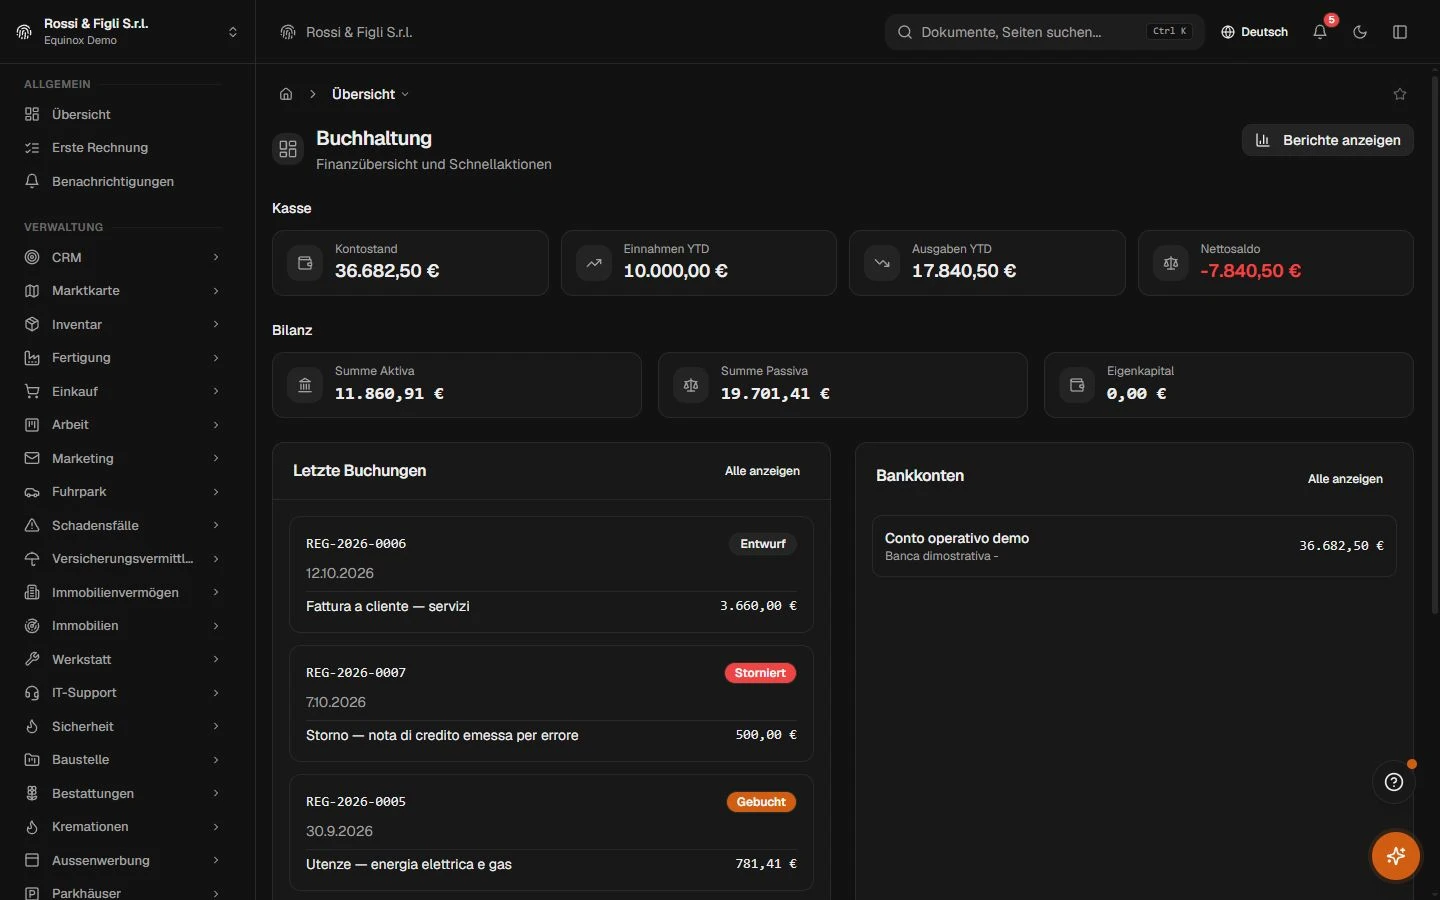Click the search documents field
Viewport: 1440px width, 900px height.
(1045, 32)
